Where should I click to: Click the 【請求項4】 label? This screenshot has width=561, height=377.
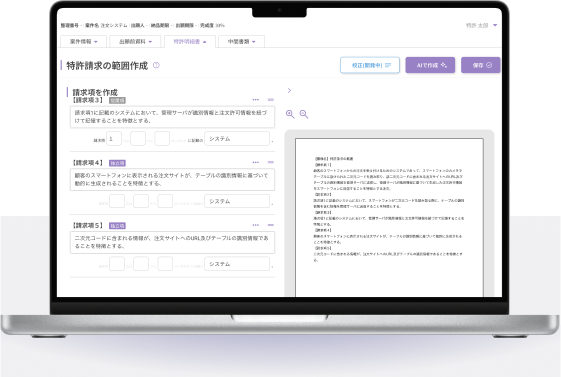(x=88, y=163)
